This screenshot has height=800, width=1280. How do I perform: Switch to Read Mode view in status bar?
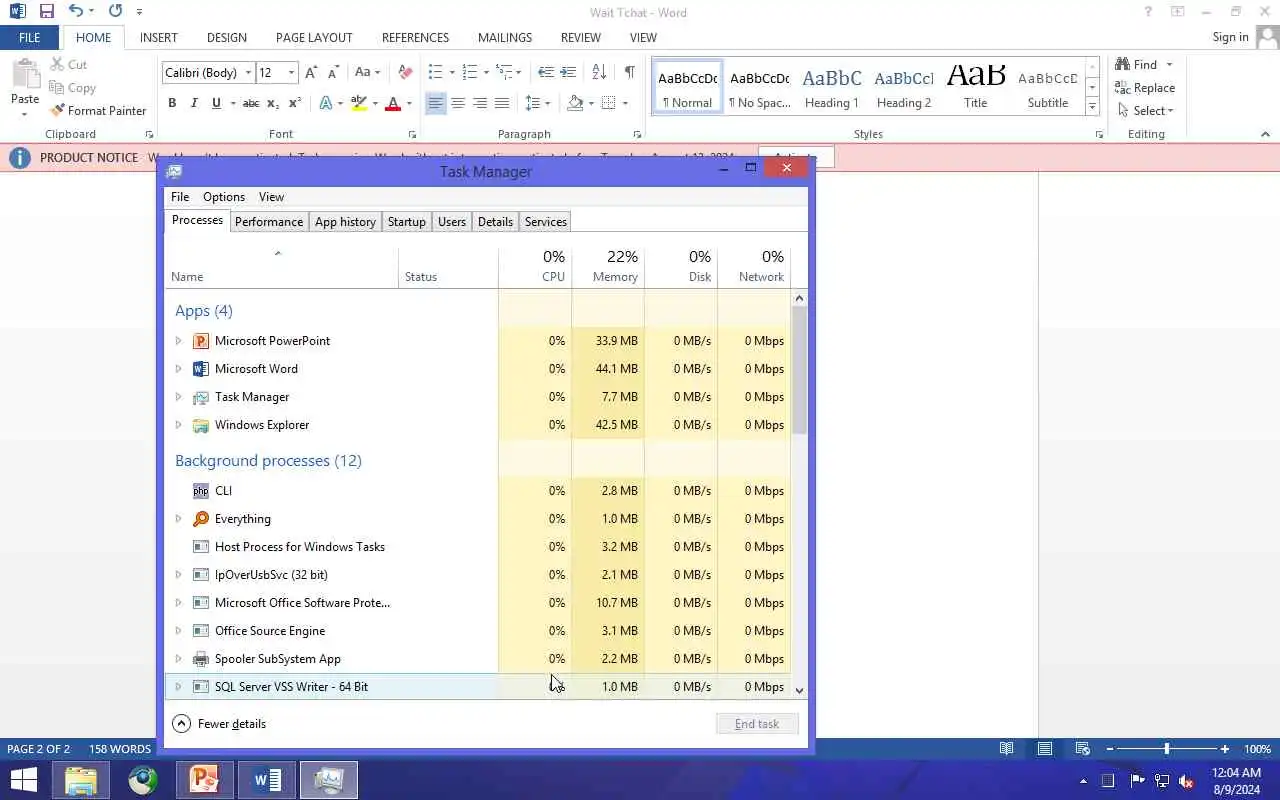[1007, 749]
